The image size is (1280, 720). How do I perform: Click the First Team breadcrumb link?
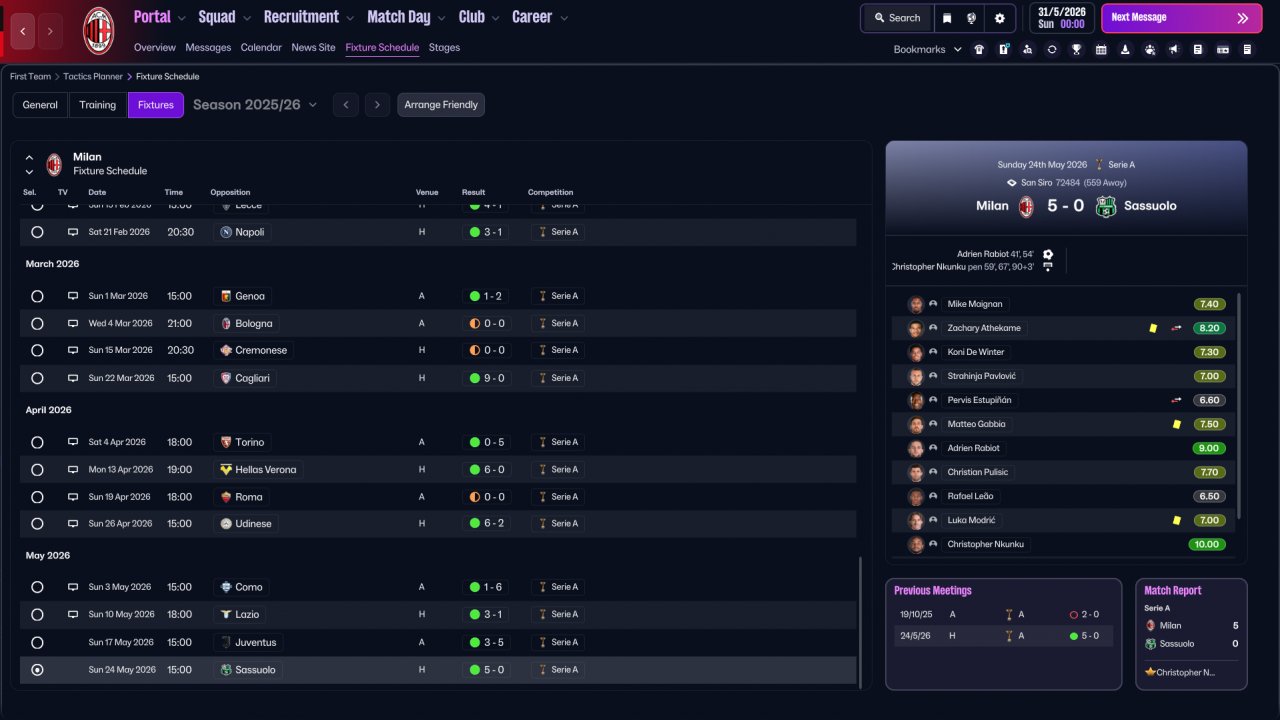pyautogui.click(x=31, y=76)
